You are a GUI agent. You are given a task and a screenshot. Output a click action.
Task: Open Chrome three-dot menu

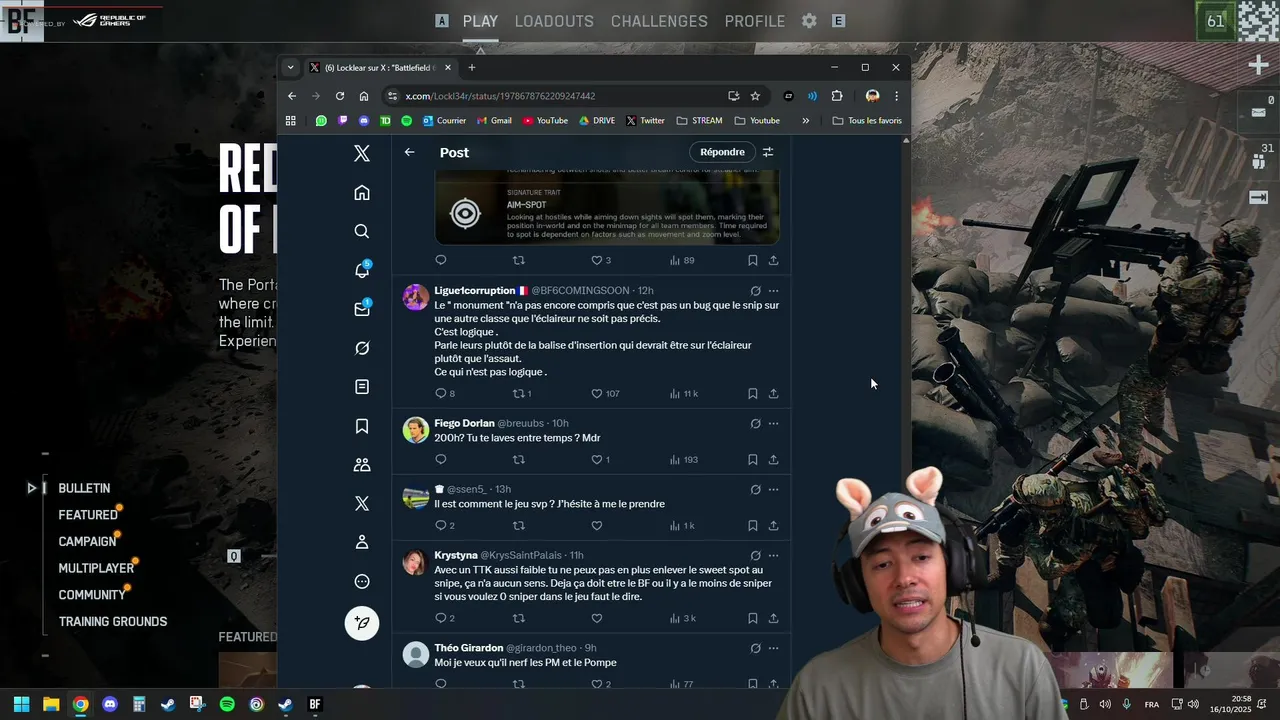point(896,96)
